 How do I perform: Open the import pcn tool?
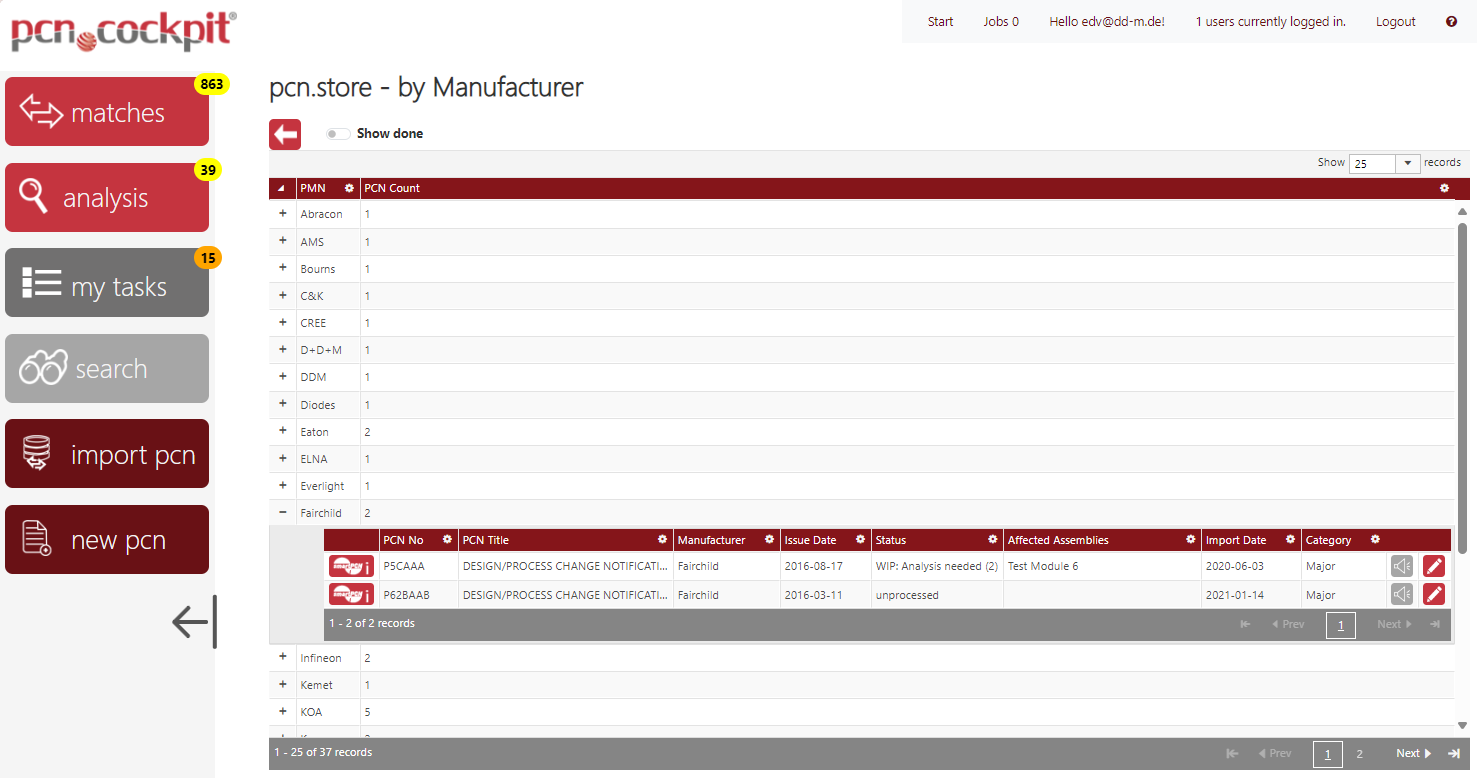coord(106,453)
